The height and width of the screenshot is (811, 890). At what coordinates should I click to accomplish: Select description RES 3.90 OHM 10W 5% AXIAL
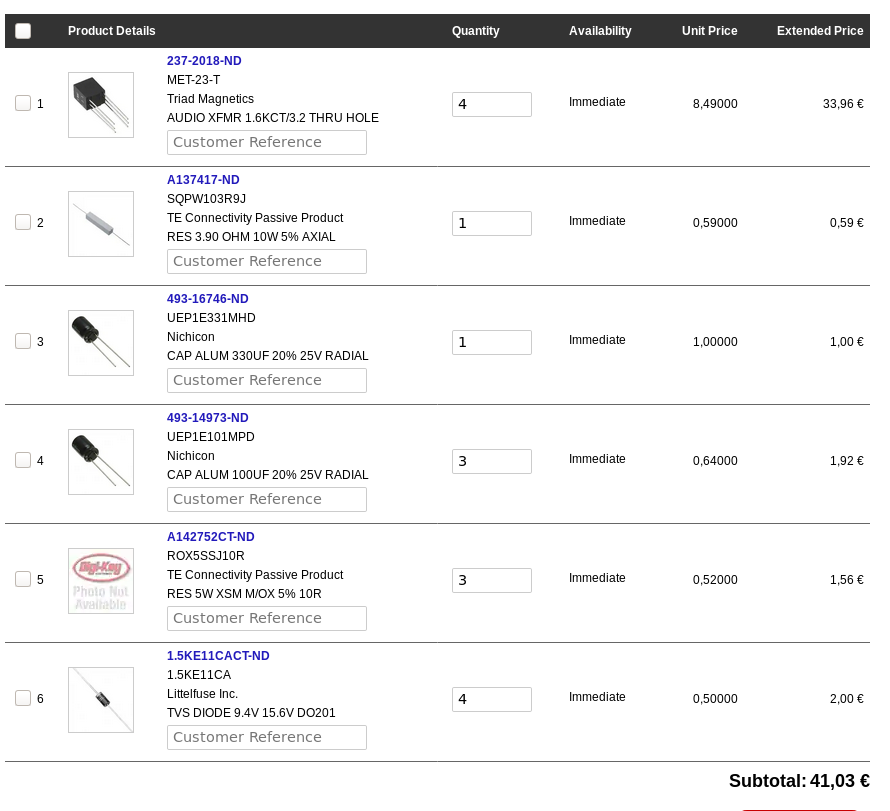point(251,237)
